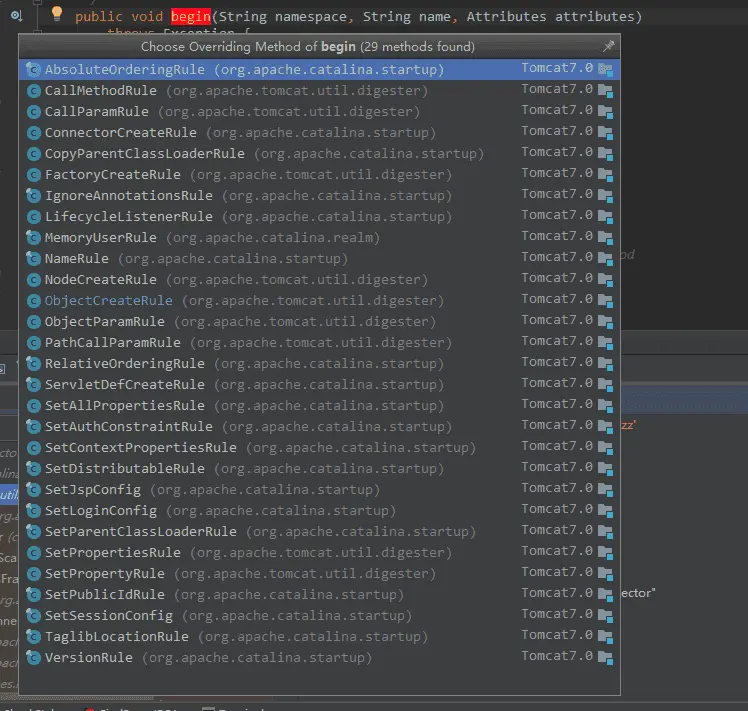This screenshot has height=711, width=748.
Task: Click class icon beside ConnectorCreateRule
Action: click(x=33, y=133)
